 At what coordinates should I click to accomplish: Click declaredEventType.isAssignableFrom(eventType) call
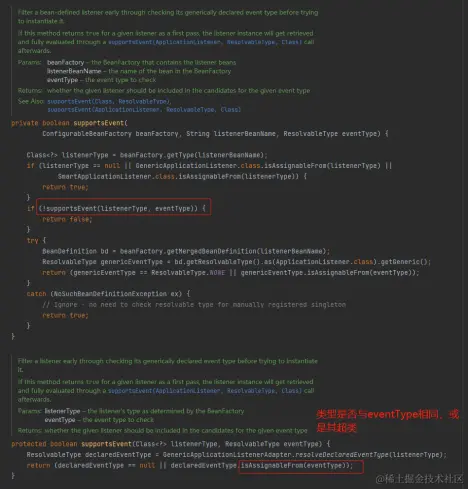260,465
